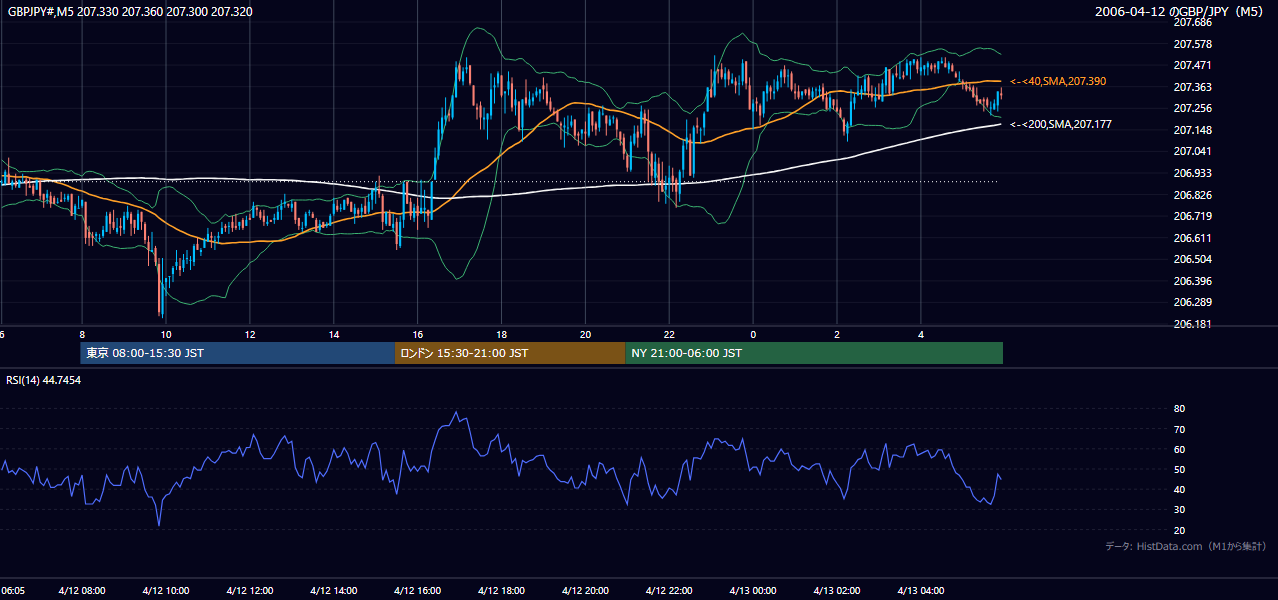
Task: Click the 4/13 04:00 time axis label
Action: (921, 591)
